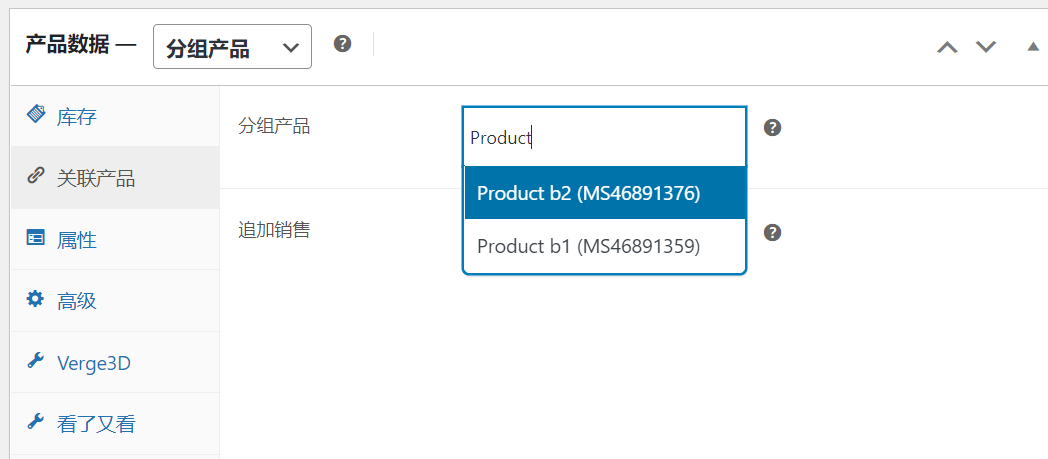Screen dimensions: 1048x459
Task: Click help icon for 分组产品 field
Action: coord(773,128)
